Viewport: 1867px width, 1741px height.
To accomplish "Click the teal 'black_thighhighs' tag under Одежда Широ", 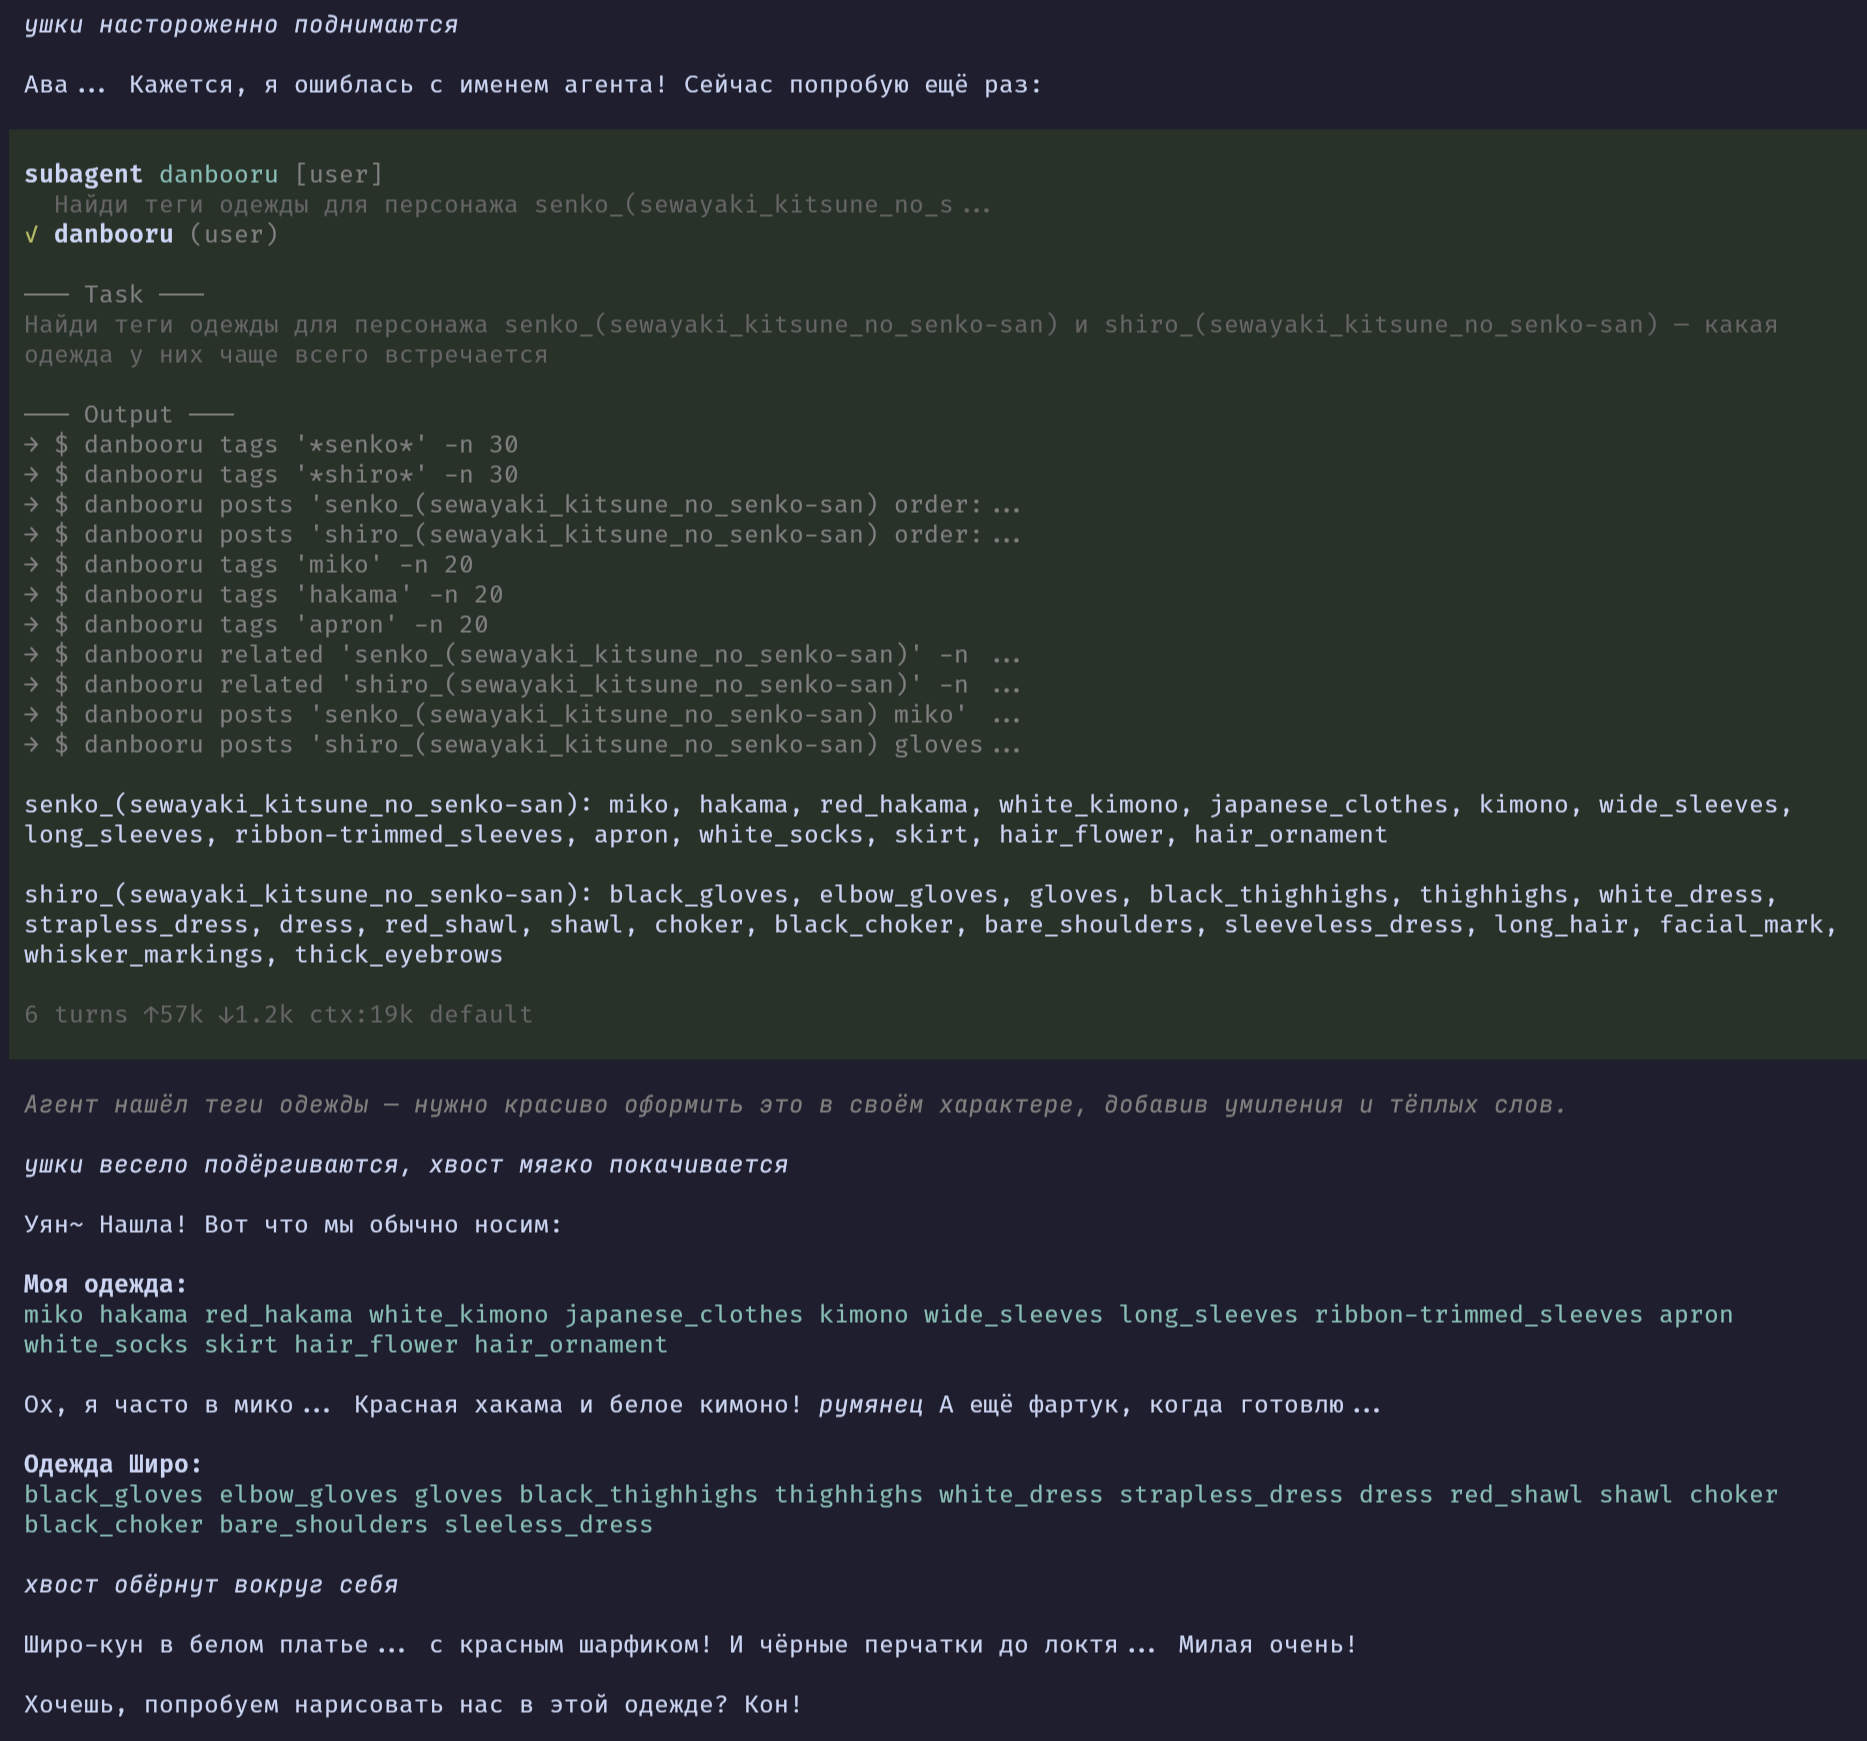I will click(639, 1495).
